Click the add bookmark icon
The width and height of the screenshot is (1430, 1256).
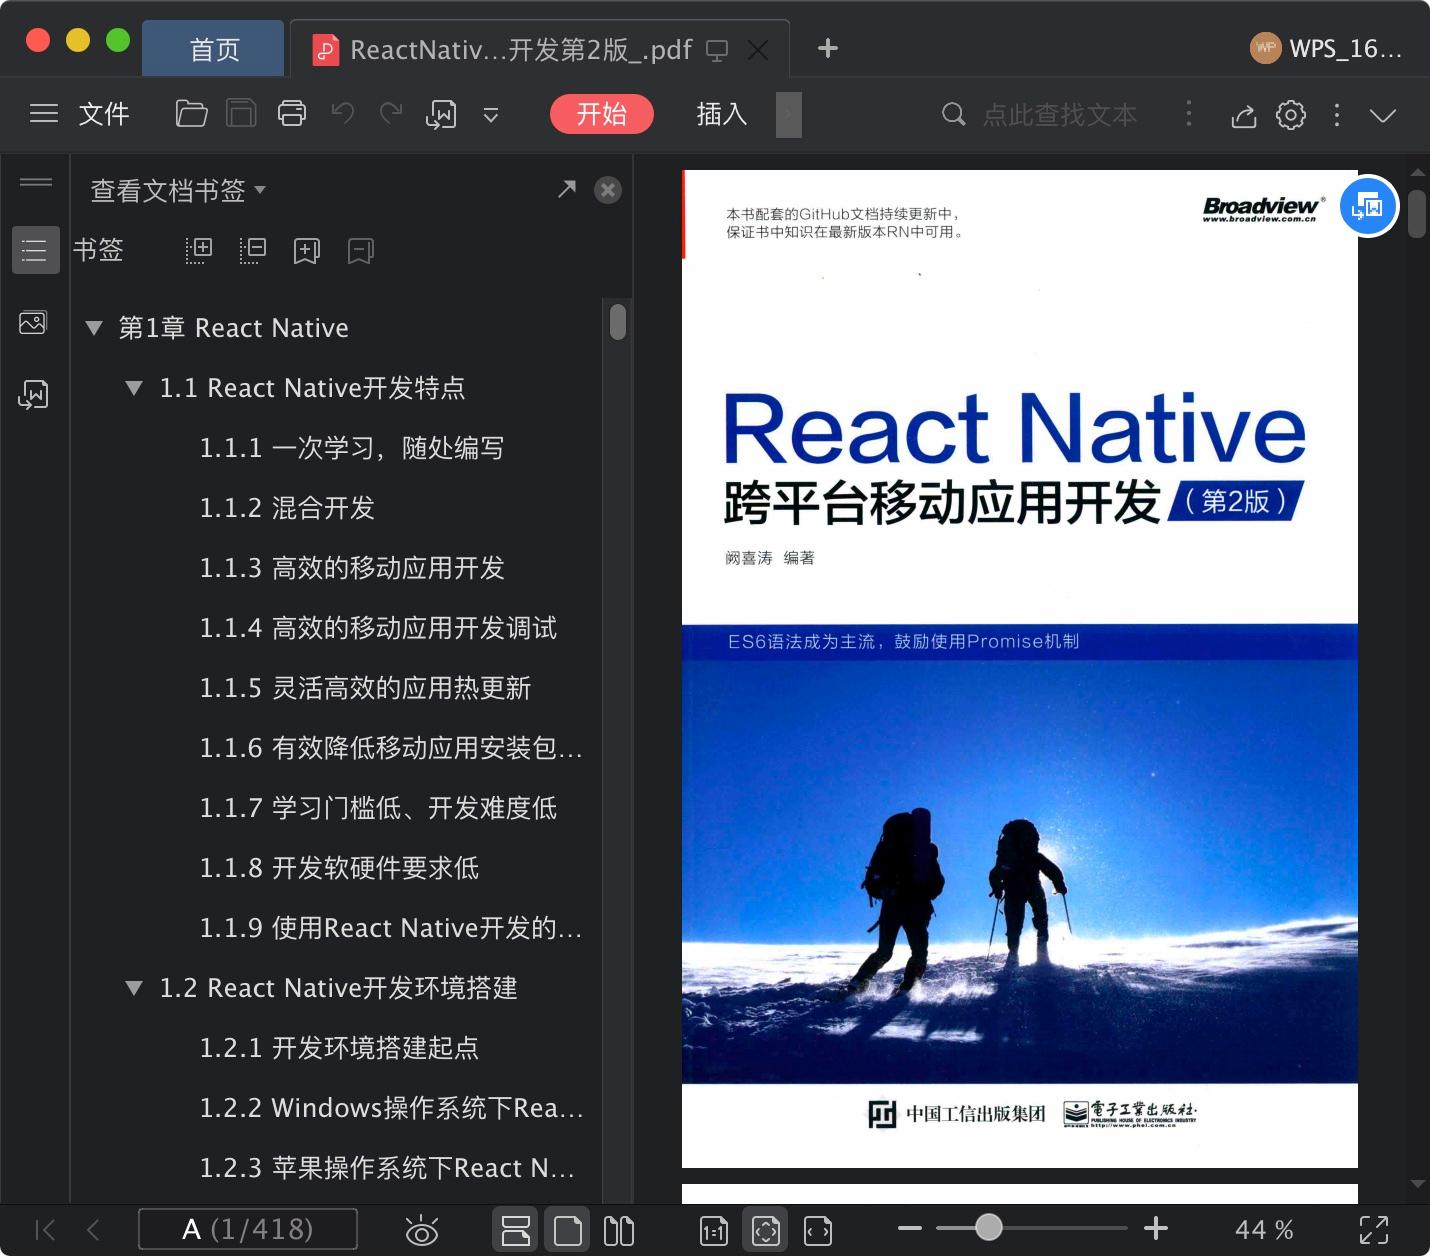[x=307, y=251]
